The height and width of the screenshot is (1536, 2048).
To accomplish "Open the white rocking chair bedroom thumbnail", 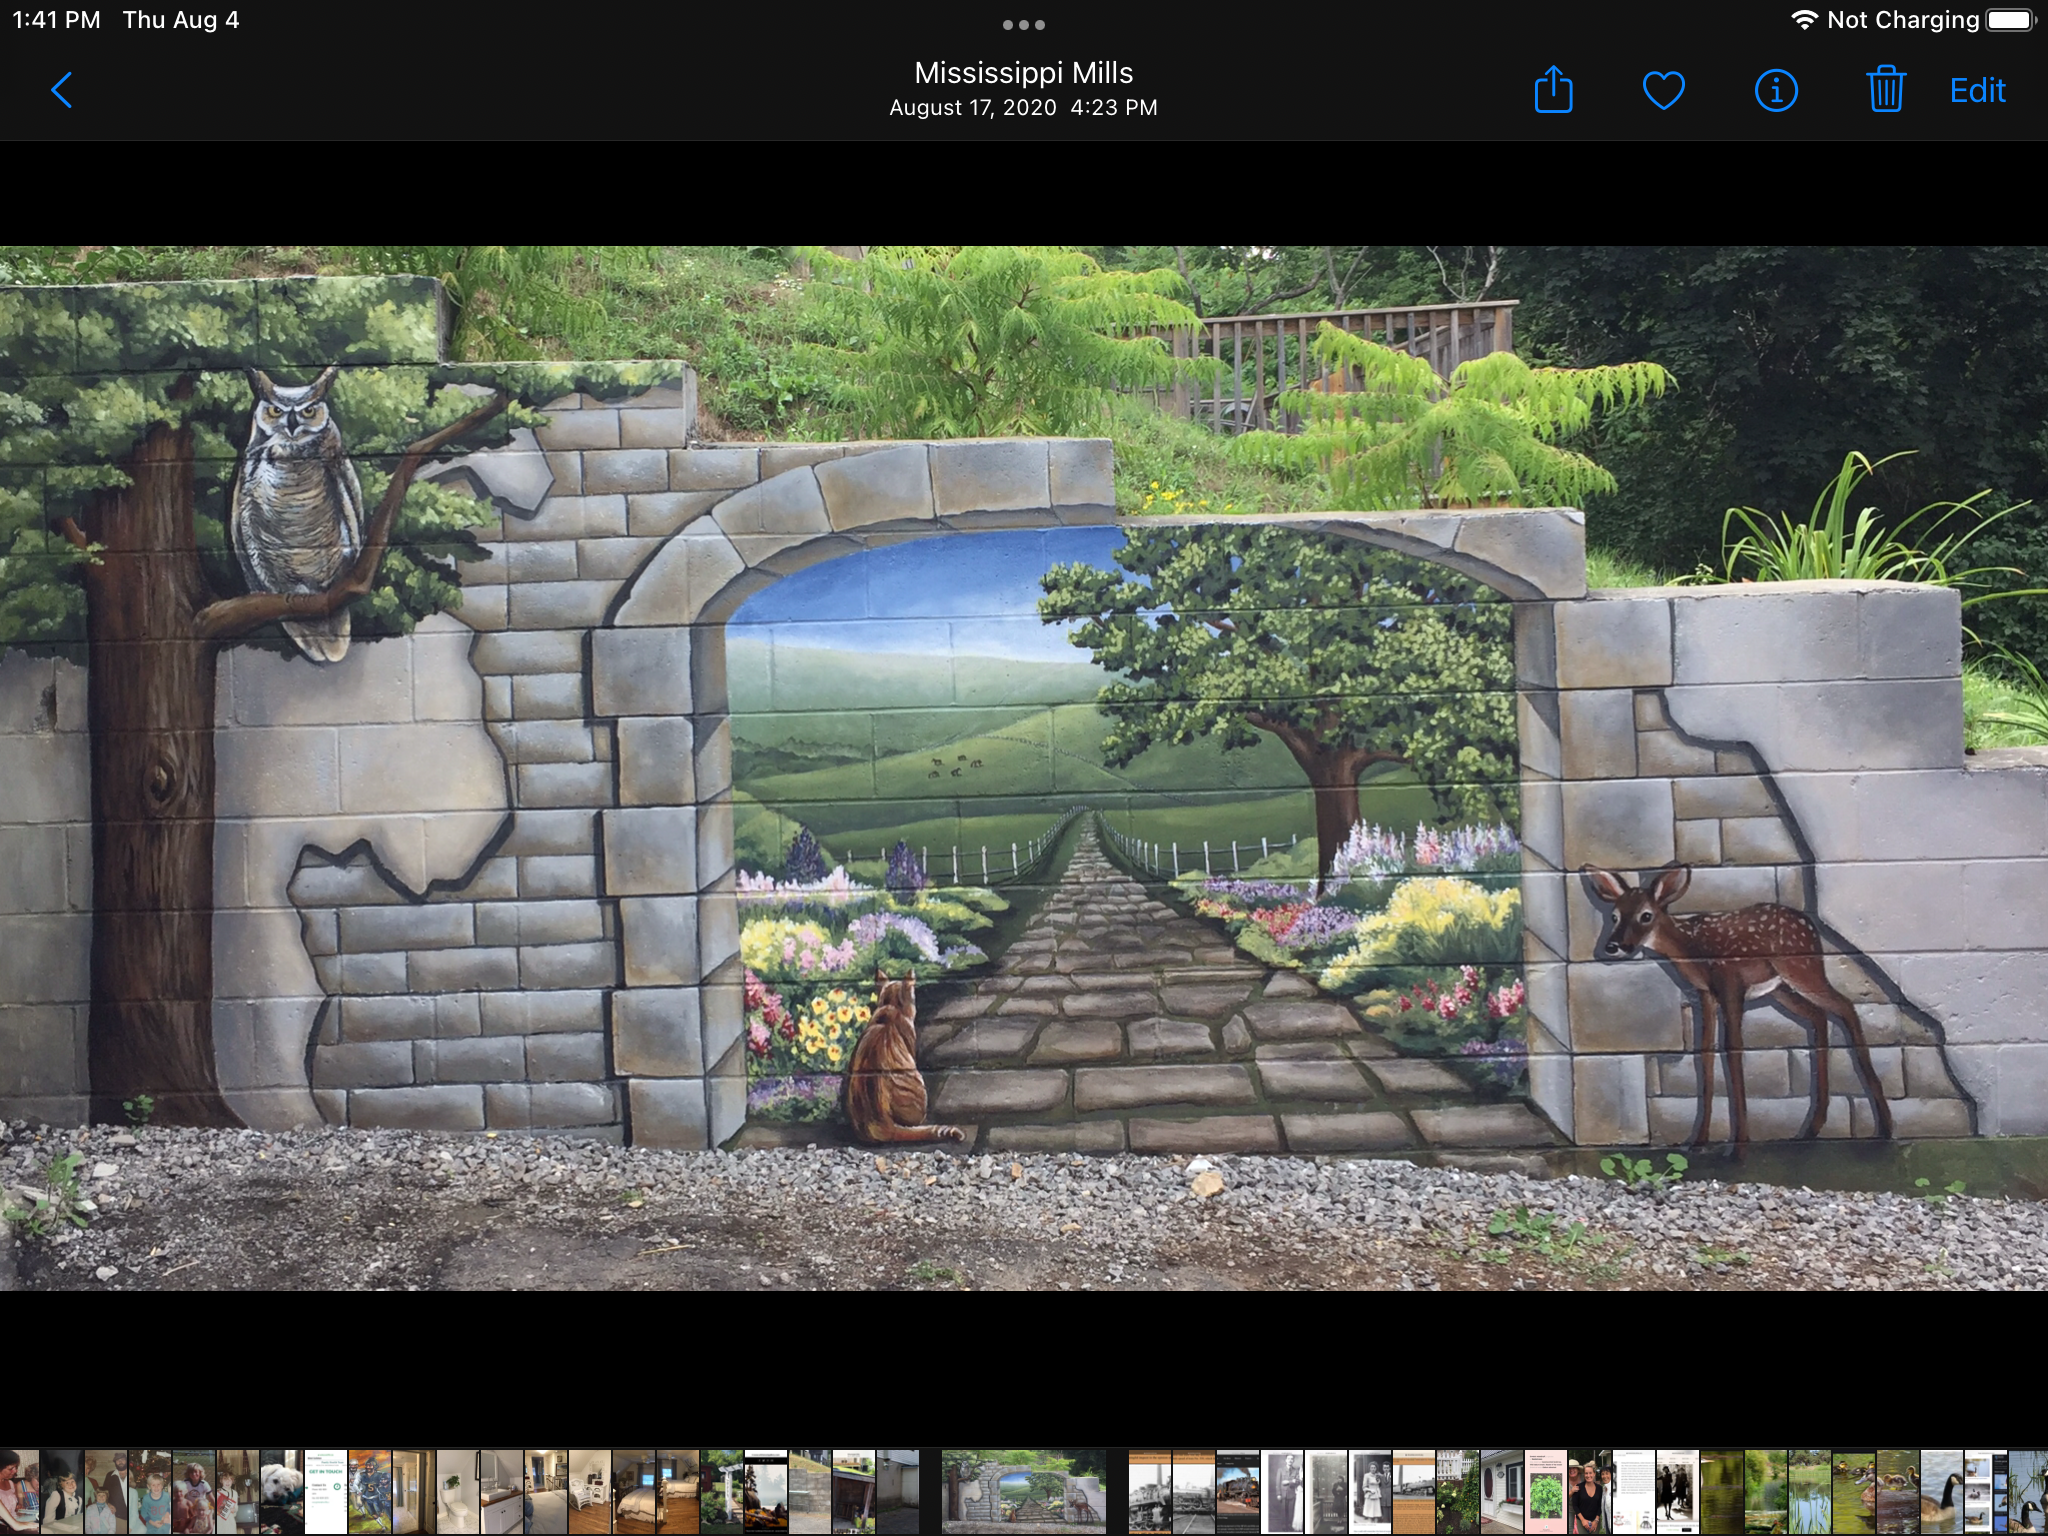I will tap(589, 1492).
